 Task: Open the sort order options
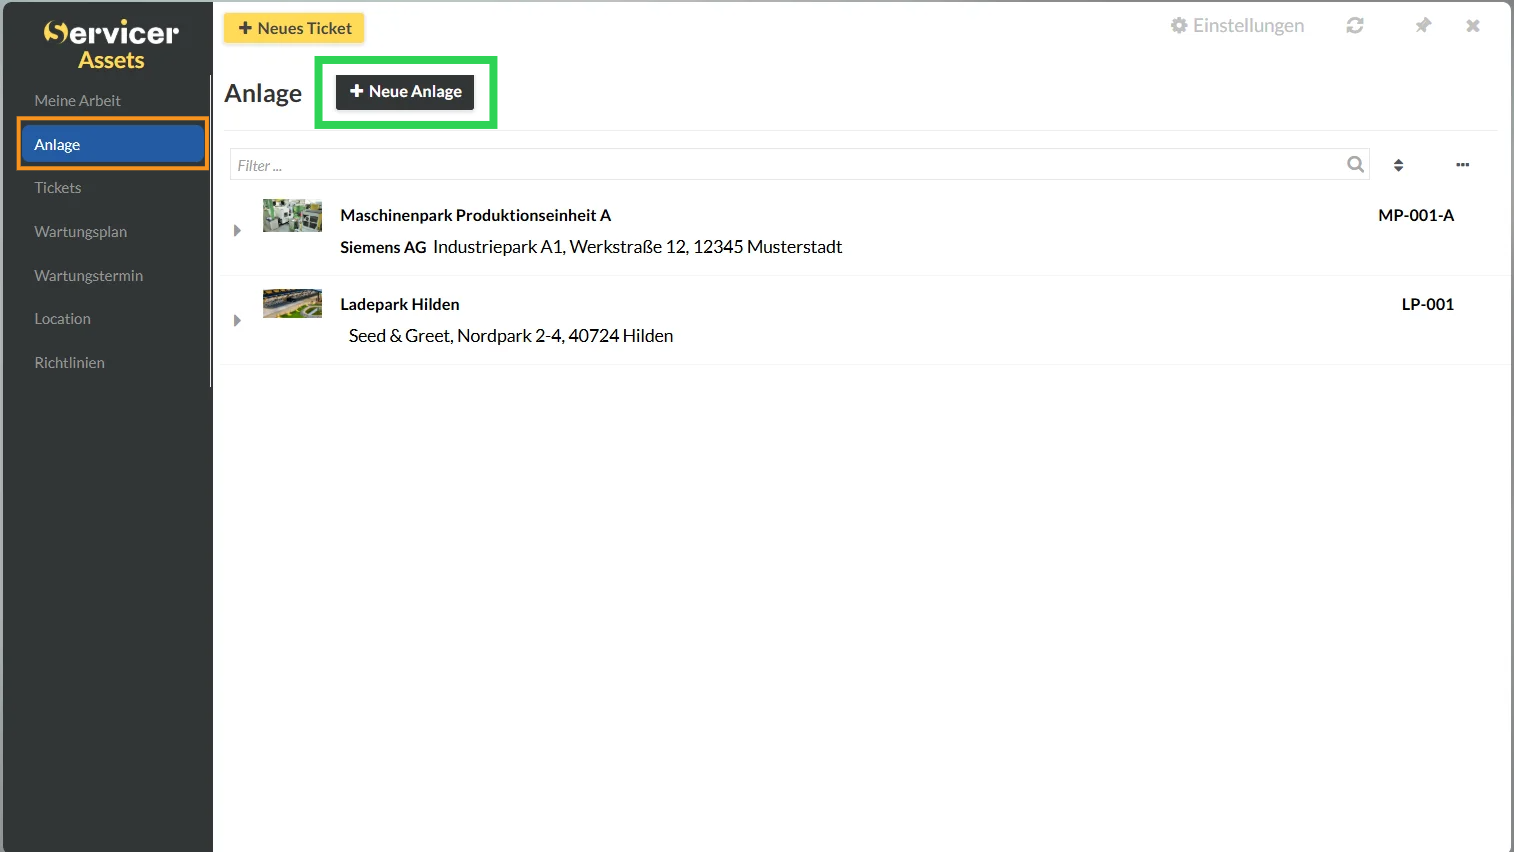point(1398,165)
